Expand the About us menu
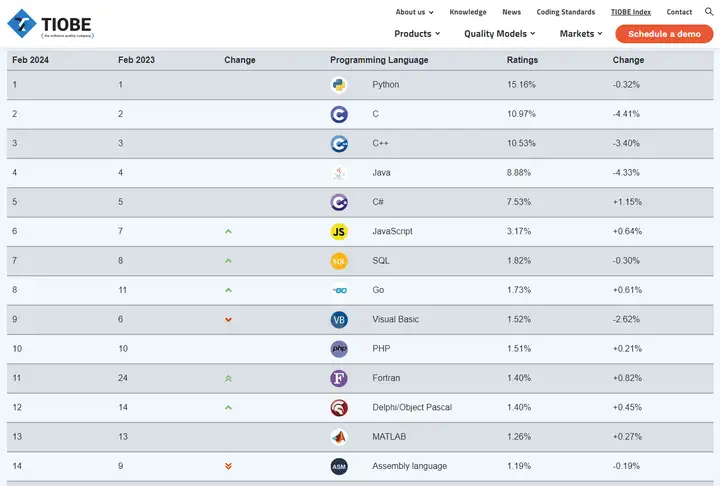 click(x=414, y=12)
